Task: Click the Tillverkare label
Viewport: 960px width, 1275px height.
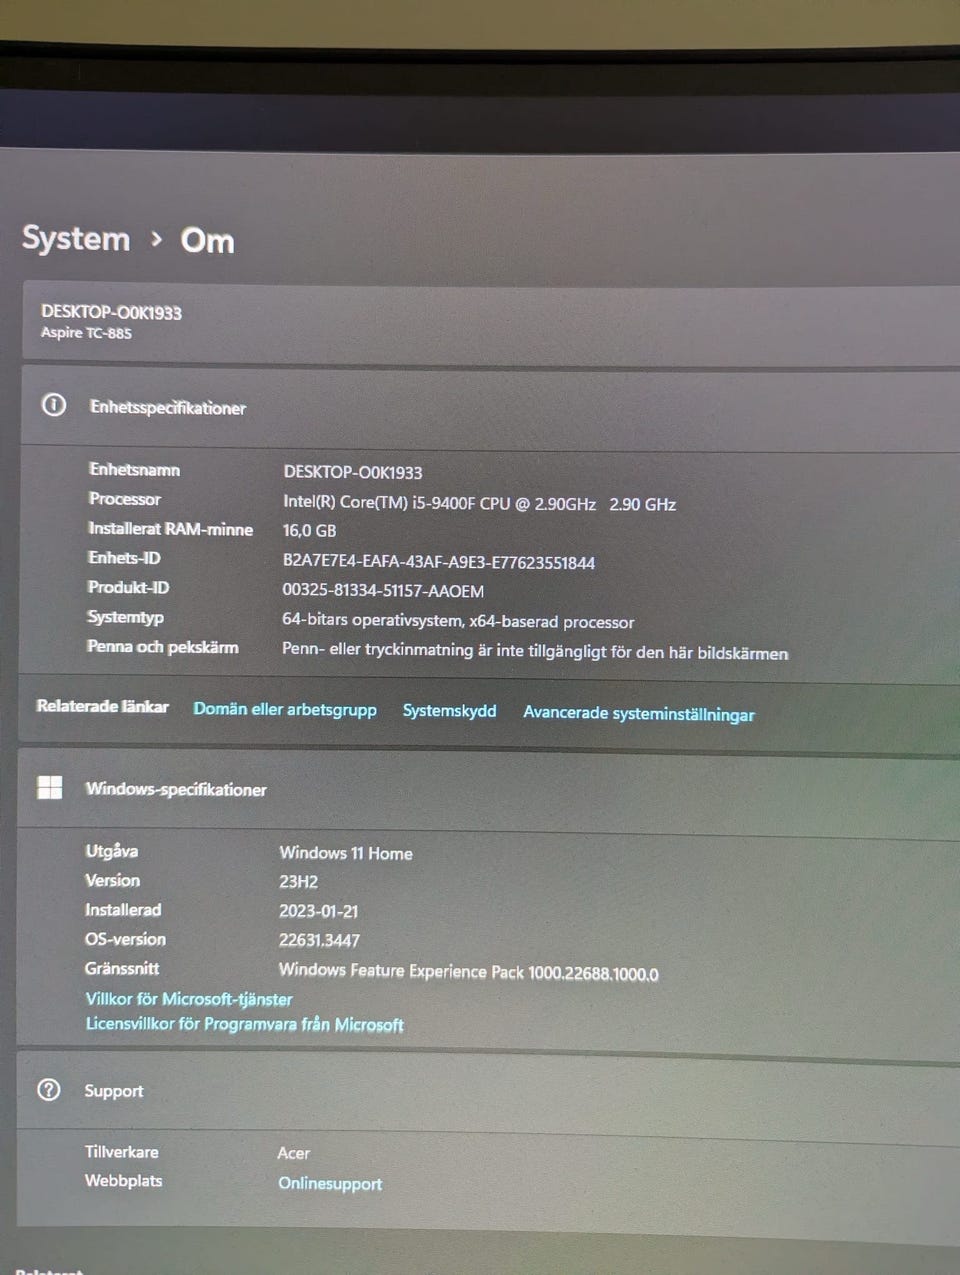Action: [x=122, y=1151]
